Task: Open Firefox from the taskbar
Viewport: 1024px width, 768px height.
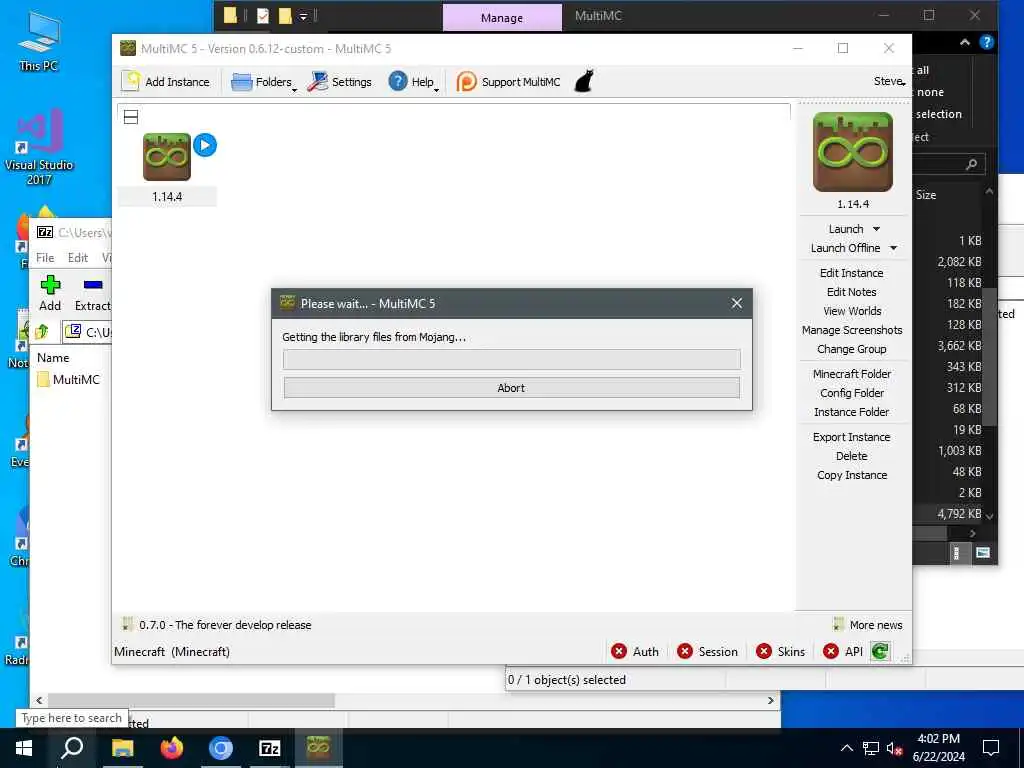Action: click(x=172, y=748)
